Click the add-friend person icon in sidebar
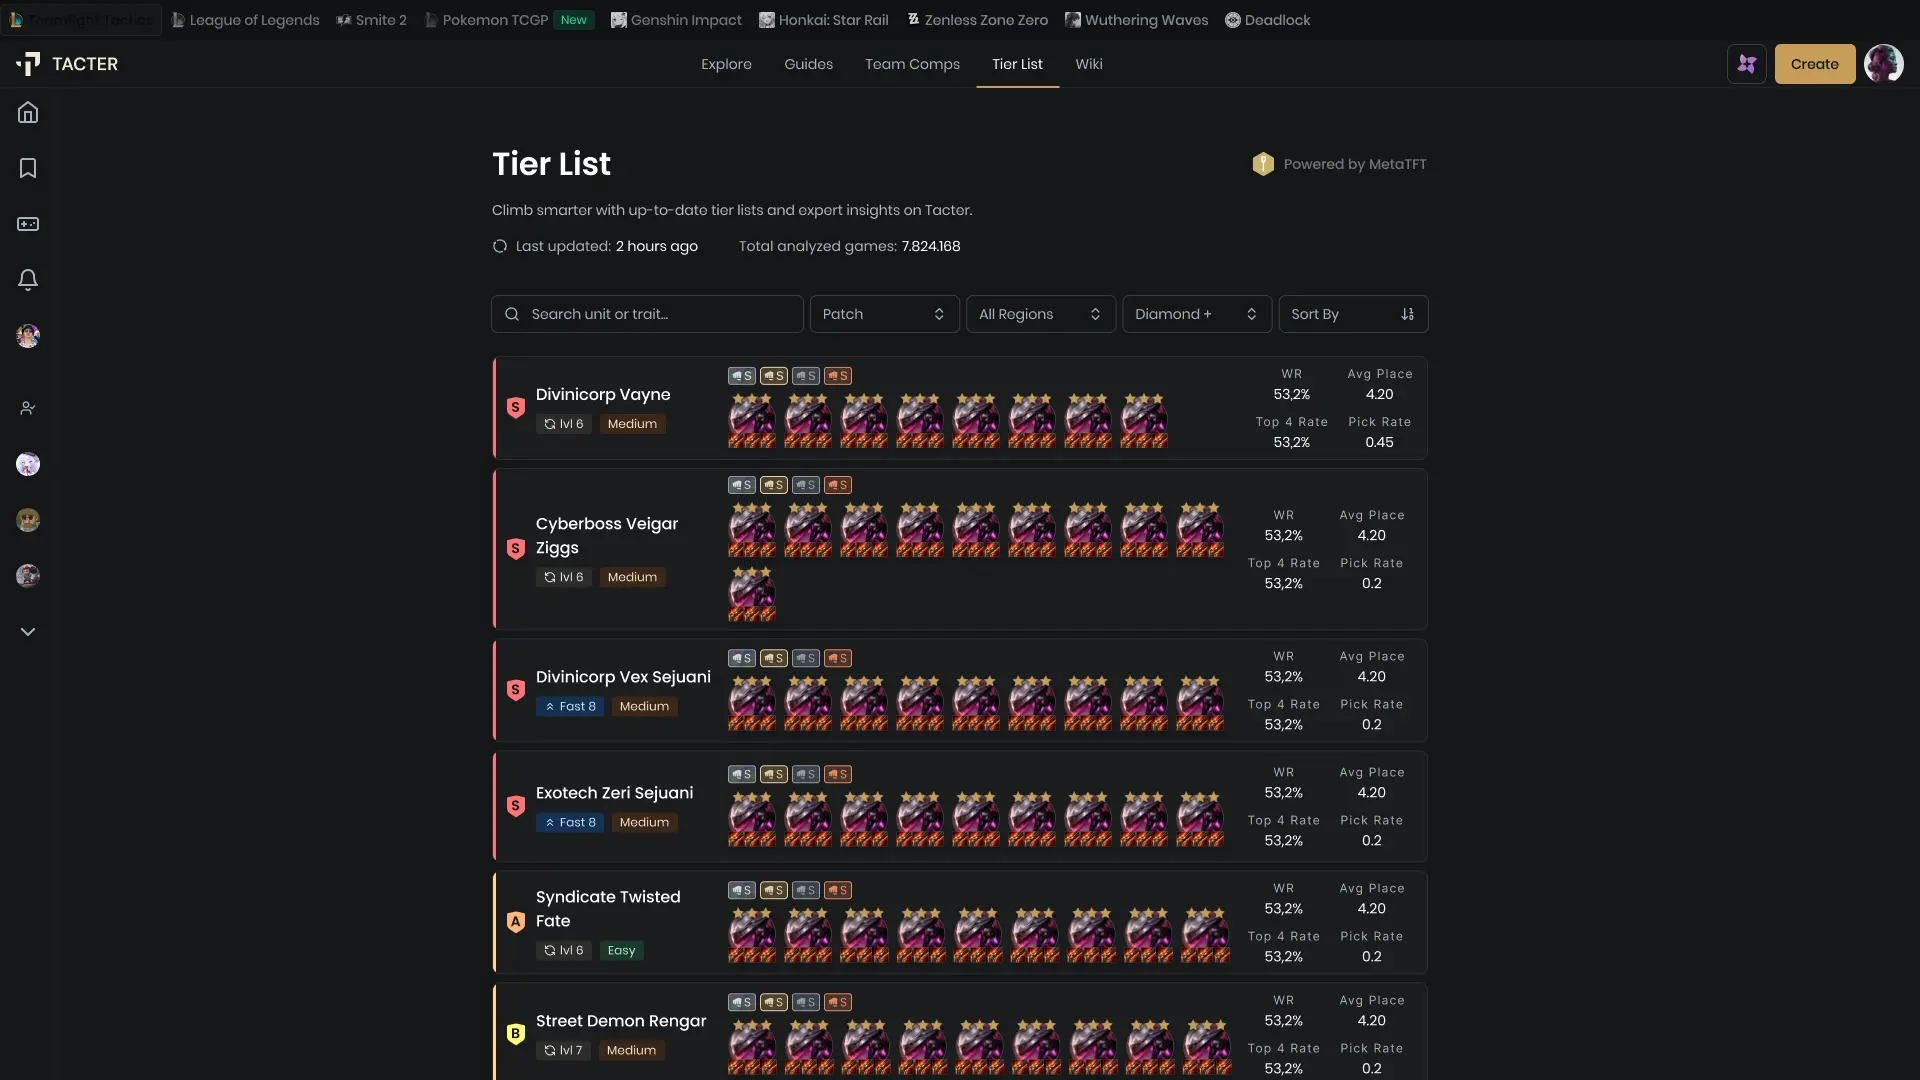 pyautogui.click(x=28, y=407)
